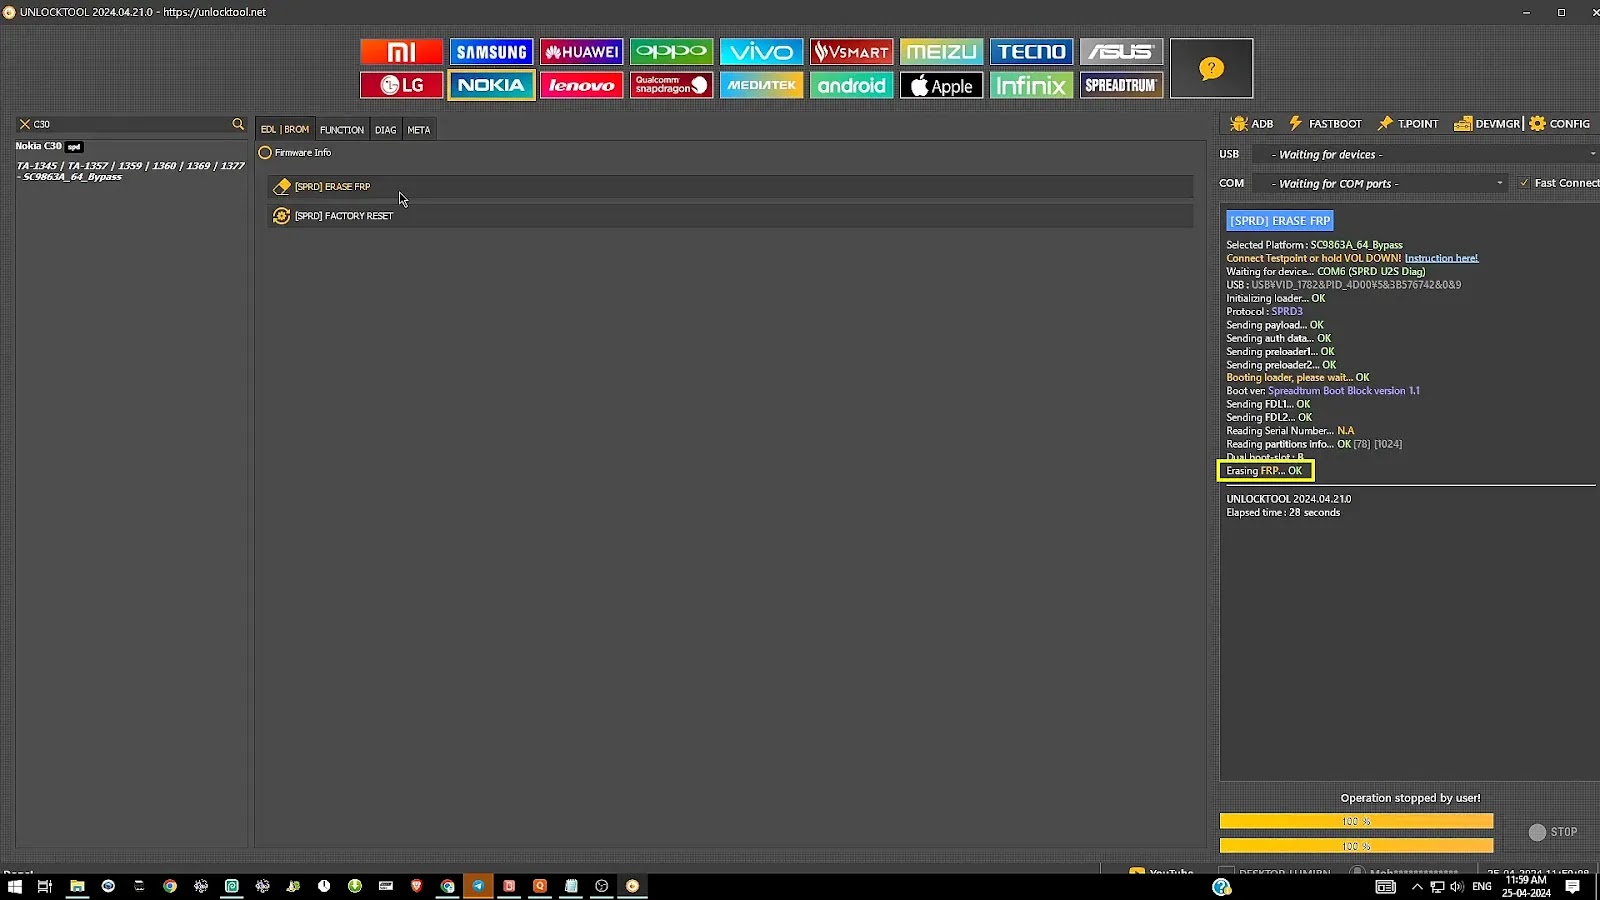
Task: Toggle the Fast Connect checkbox
Action: (x=1524, y=183)
